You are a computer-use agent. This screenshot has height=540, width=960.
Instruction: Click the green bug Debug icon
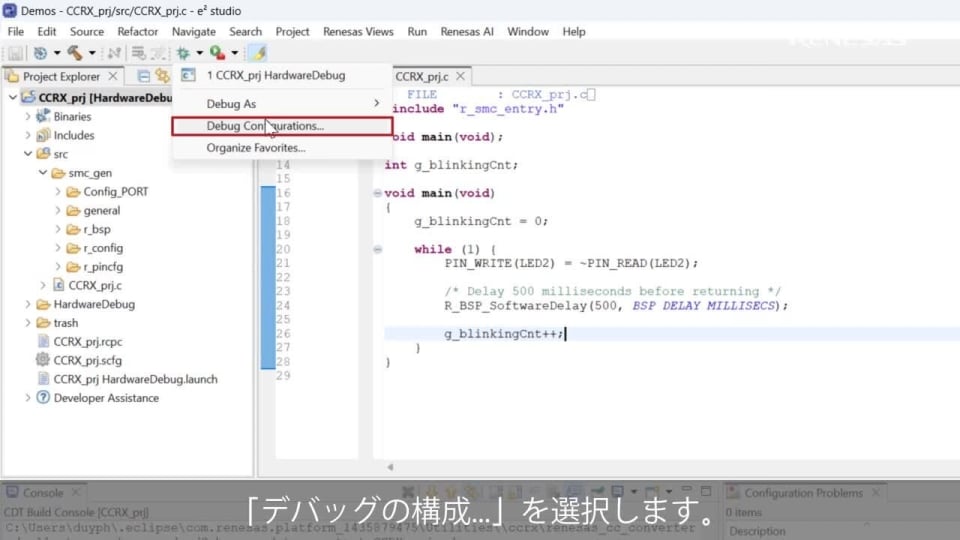(182, 53)
